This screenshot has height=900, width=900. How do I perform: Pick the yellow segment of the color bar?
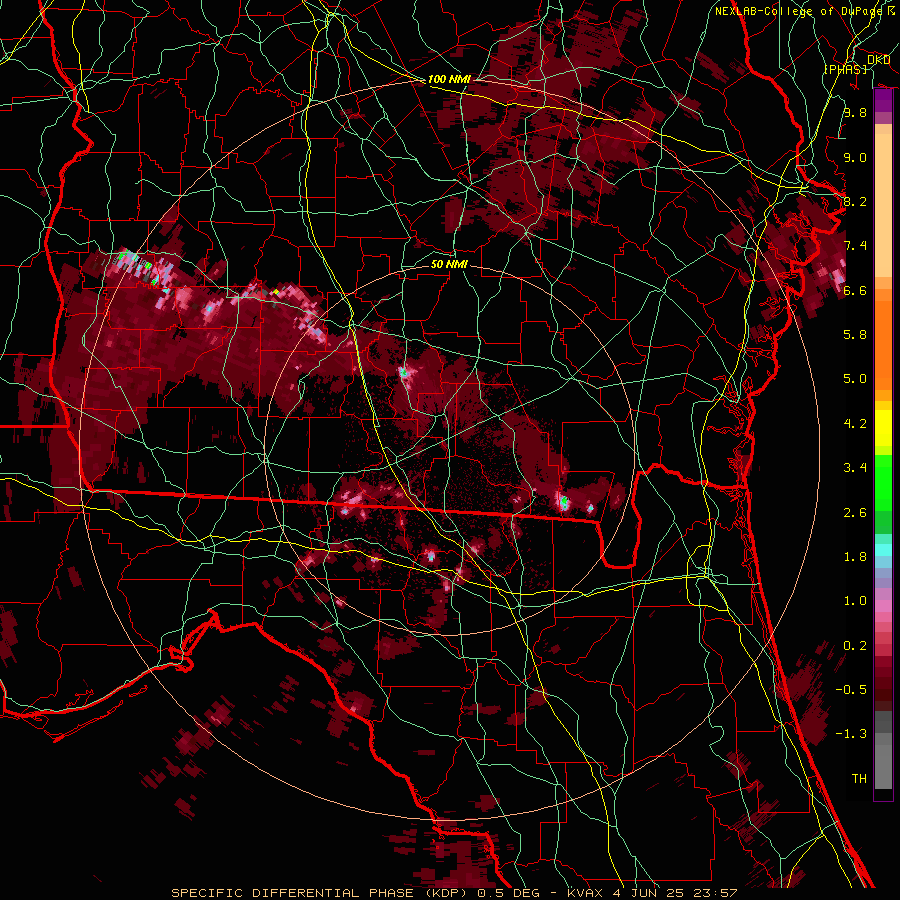883,428
